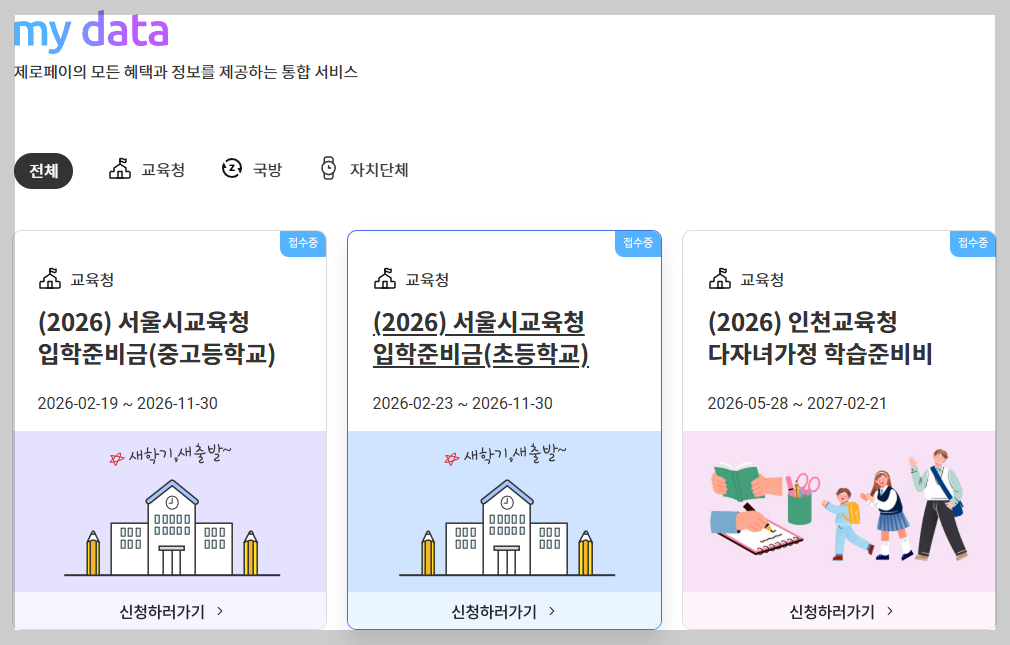The width and height of the screenshot is (1010, 645).
Task: Click 접수중 badge on 초등학교 card
Action: [x=638, y=243]
